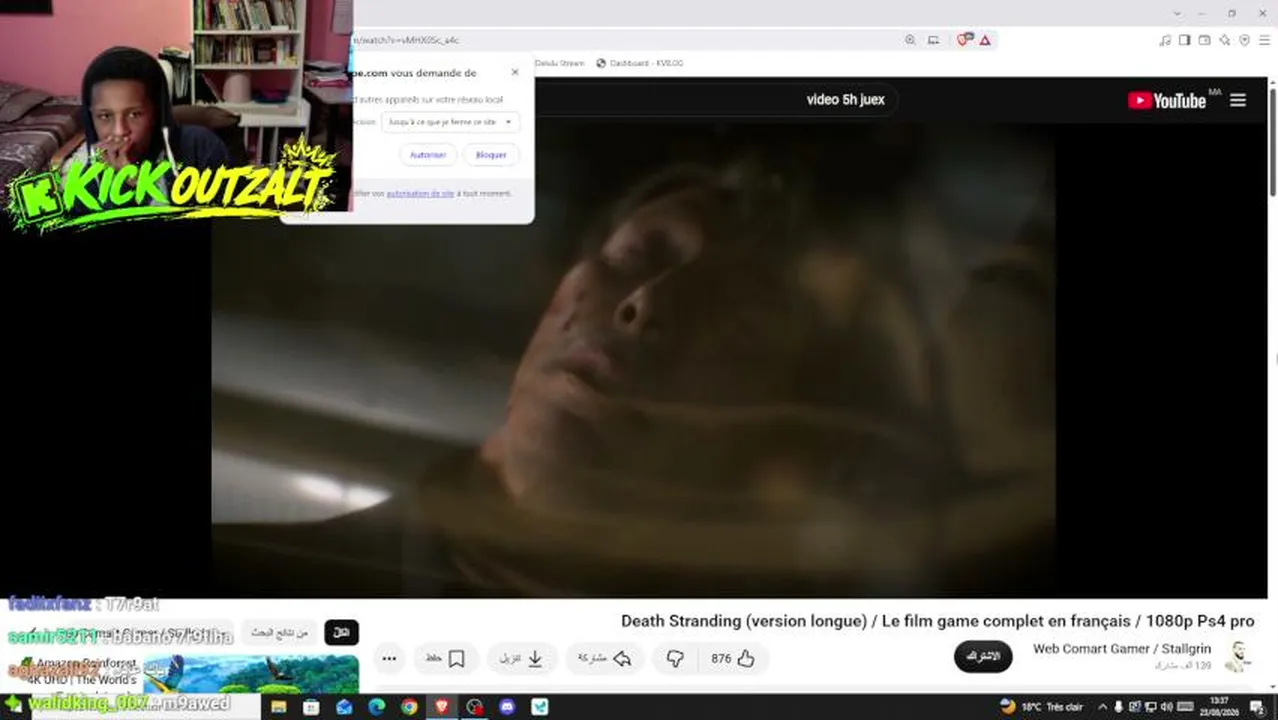The width and height of the screenshot is (1278, 720).
Task: Go to the YouTube home logo
Action: point(1167,100)
